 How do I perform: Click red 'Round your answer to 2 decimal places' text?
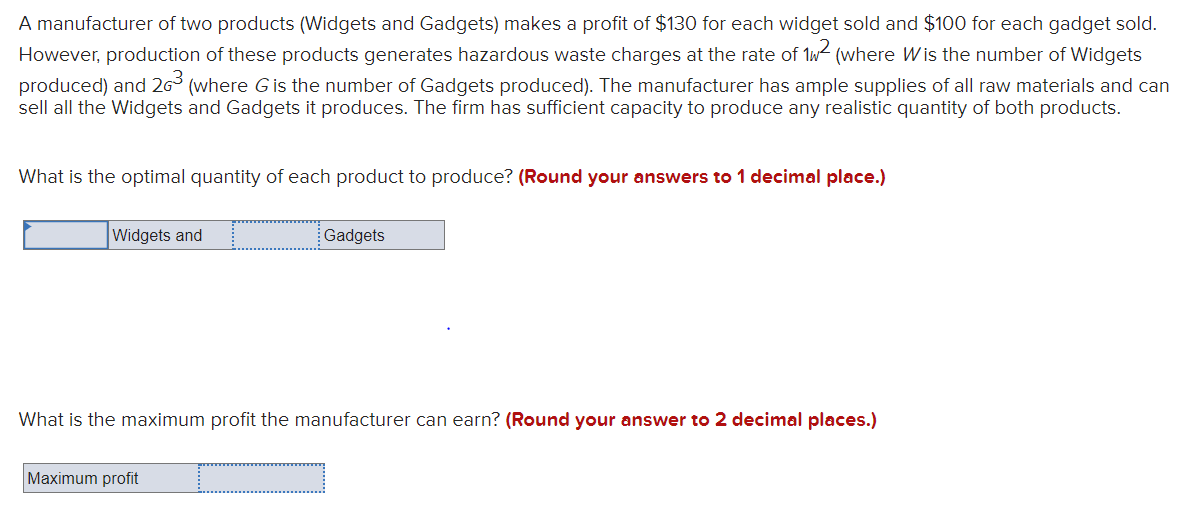[x=691, y=420]
